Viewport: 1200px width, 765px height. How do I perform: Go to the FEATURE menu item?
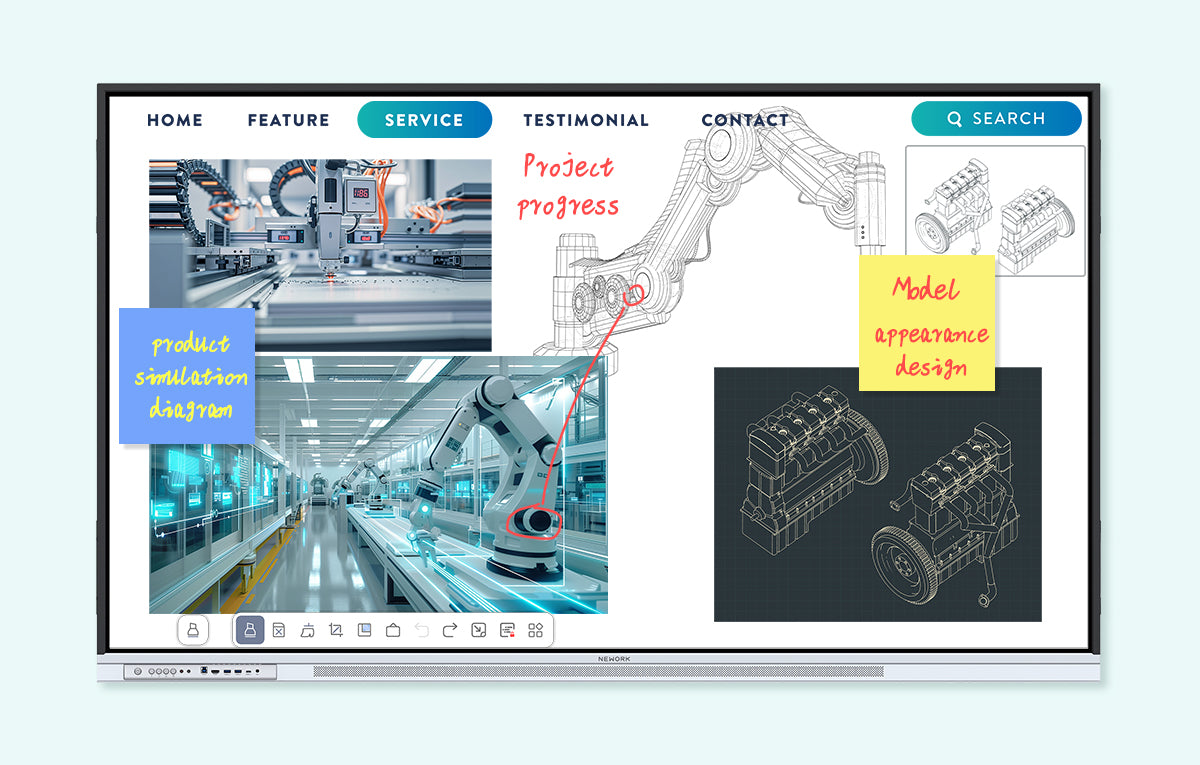click(x=288, y=120)
